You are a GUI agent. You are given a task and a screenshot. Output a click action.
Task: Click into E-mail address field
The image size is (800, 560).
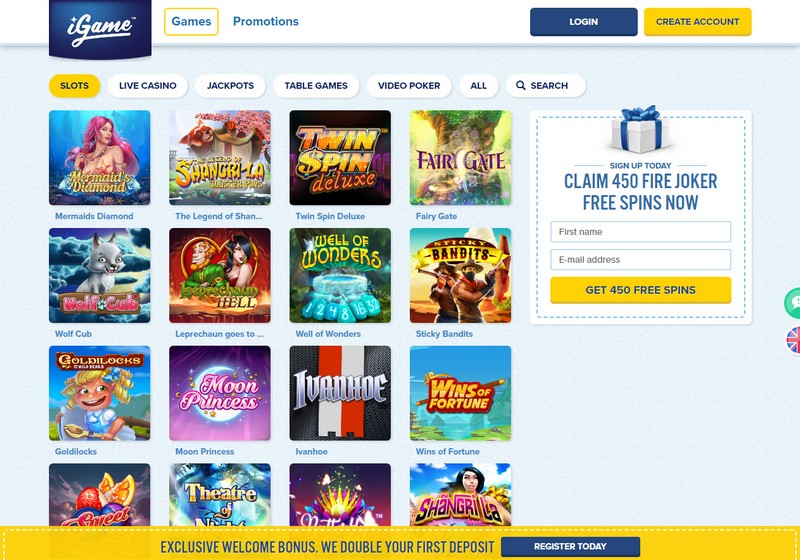click(x=640, y=260)
